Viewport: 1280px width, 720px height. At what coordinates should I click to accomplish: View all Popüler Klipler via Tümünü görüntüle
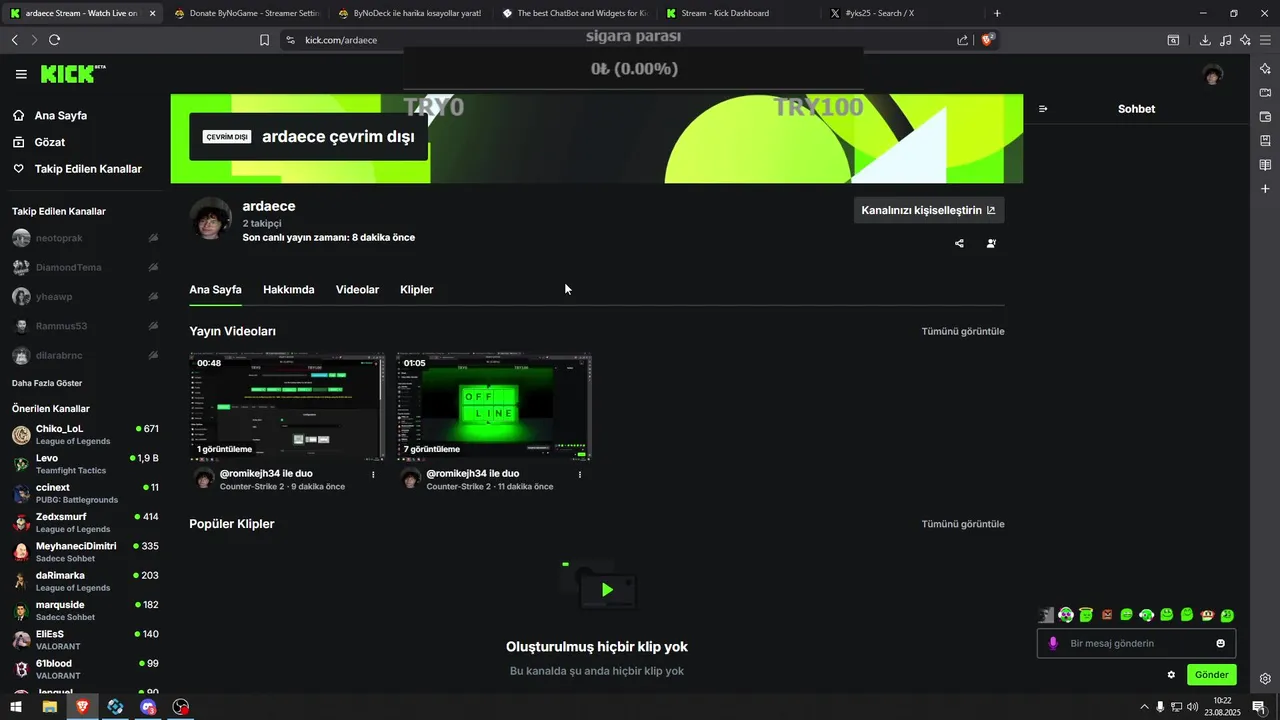(x=963, y=524)
